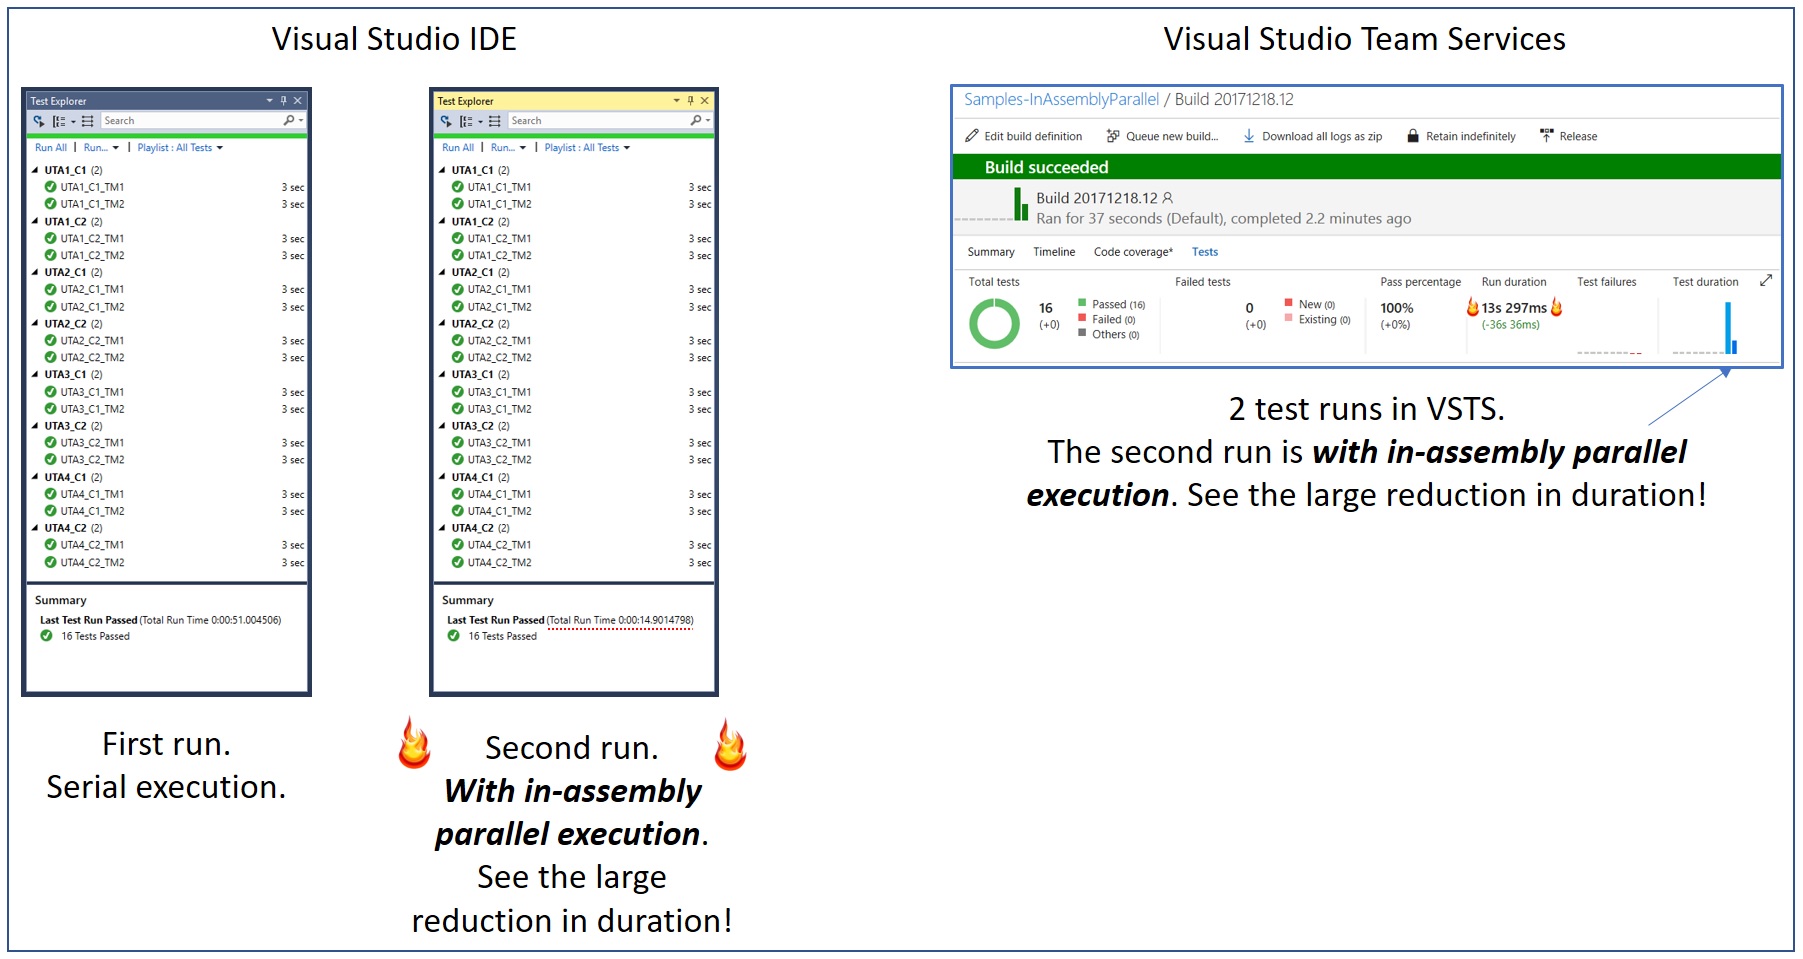Click the Download all logs as zip arrow icon
This screenshot has width=1803, height=959.
[1249, 136]
